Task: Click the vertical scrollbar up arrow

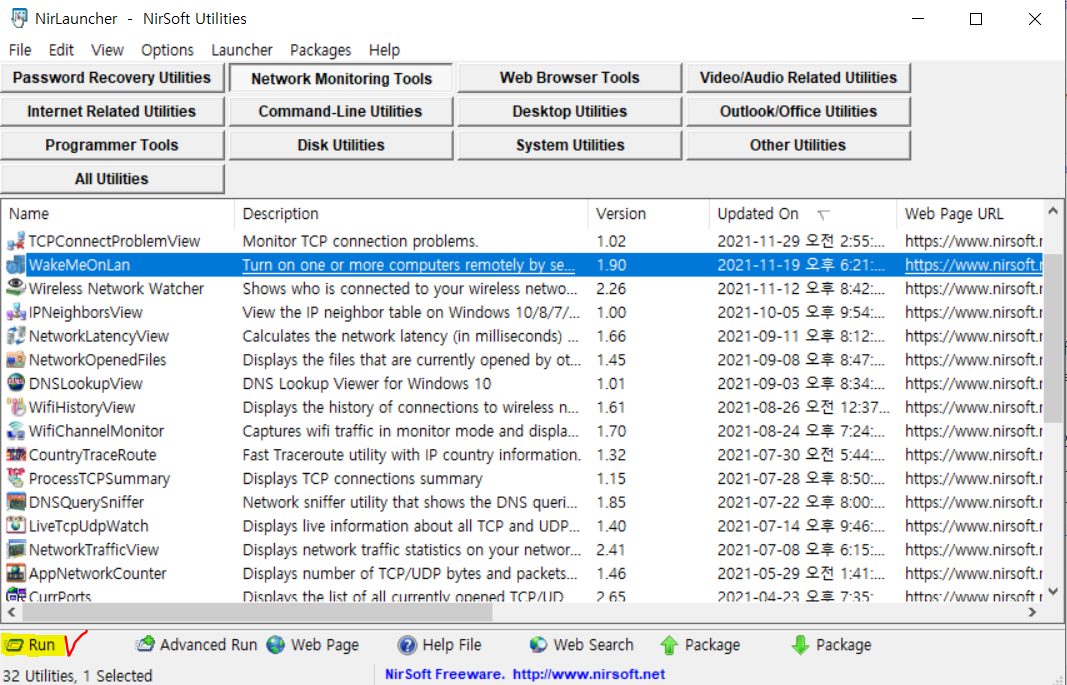Action: (x=1053, y=212)
